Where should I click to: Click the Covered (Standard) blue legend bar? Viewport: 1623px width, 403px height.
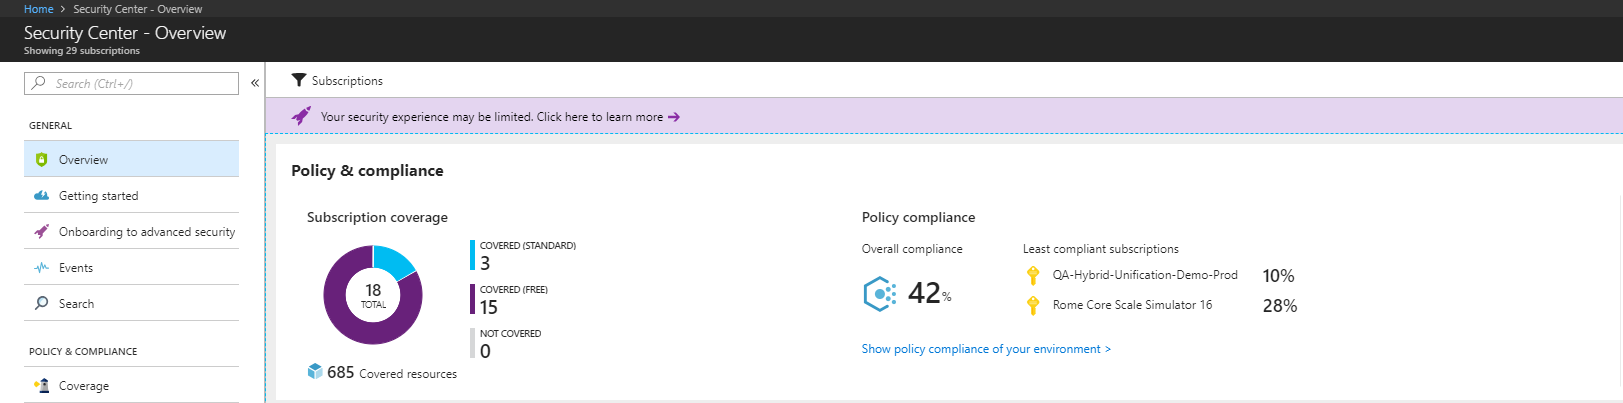[x=473, y=255]
